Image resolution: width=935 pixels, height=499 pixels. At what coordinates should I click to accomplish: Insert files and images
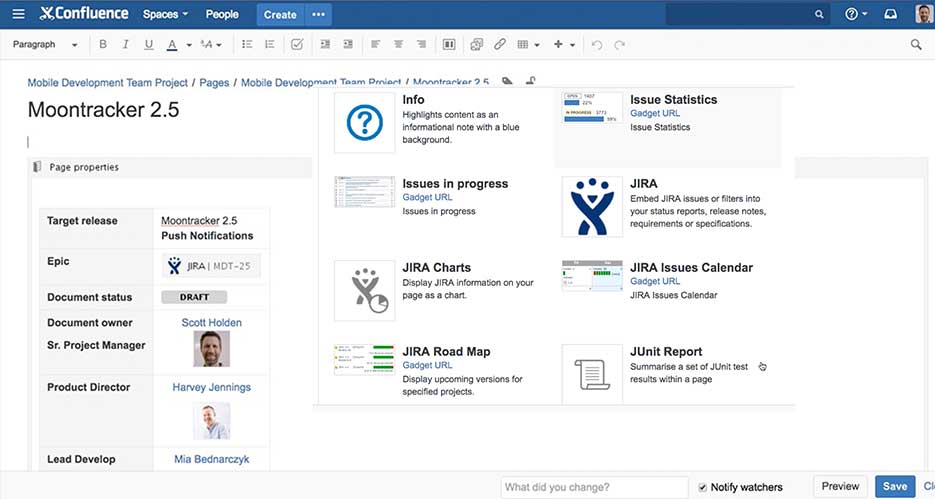(476, 44)
